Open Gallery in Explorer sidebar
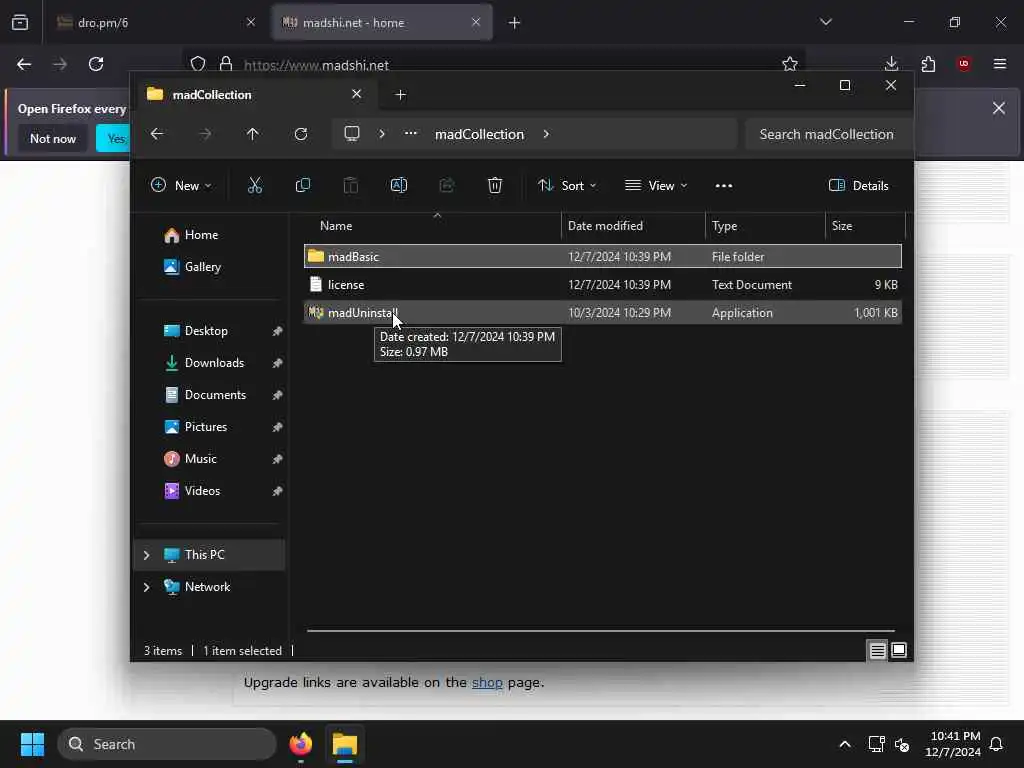 coord(210,267)
